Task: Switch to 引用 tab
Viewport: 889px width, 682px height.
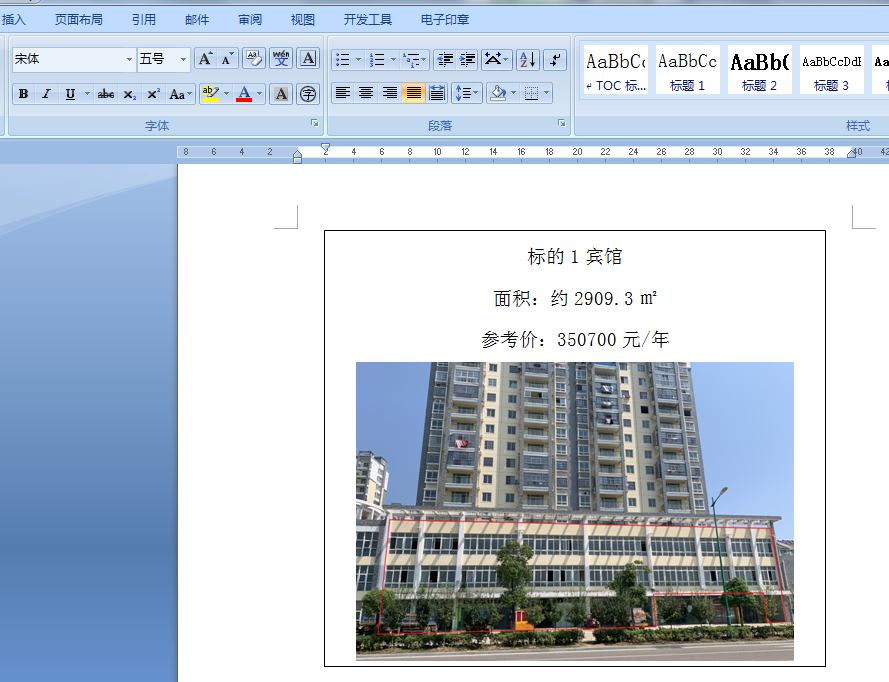Action: 143,20
